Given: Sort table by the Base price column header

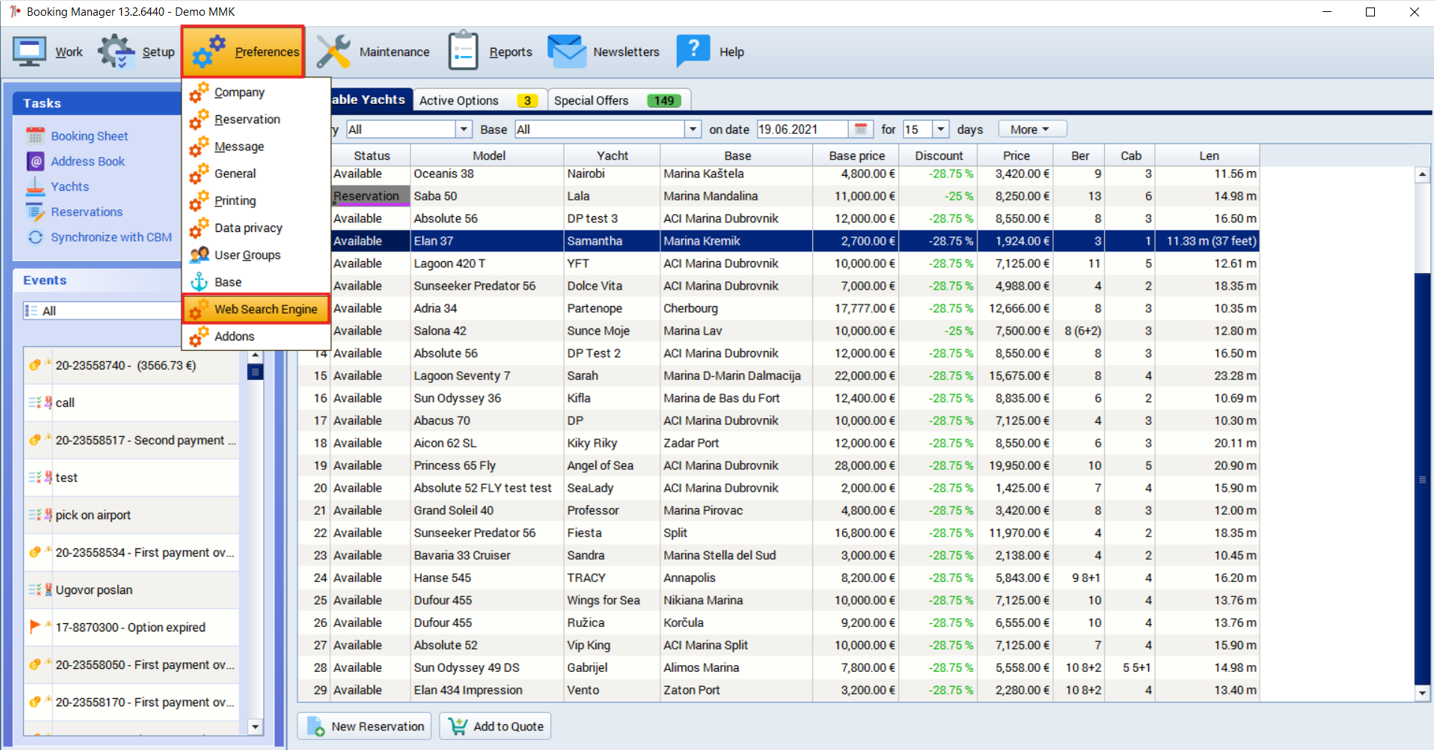Looking at the screenshot, I should [856, 155].
